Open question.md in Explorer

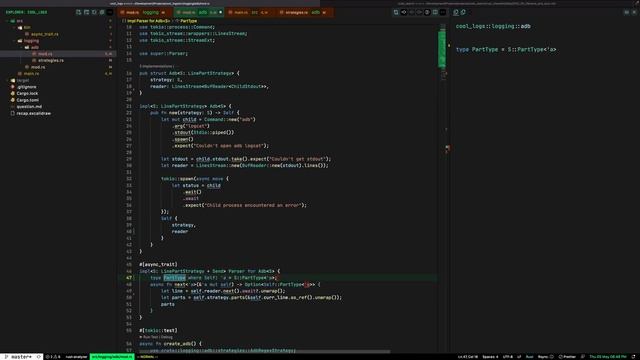pos(29,107)
